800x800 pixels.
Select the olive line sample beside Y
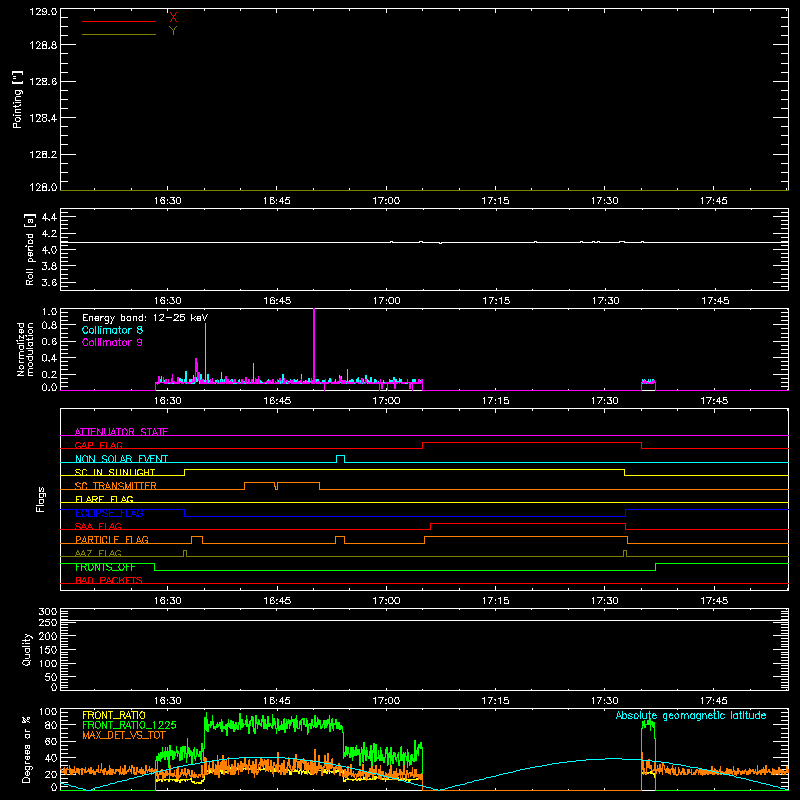(119, 34)
